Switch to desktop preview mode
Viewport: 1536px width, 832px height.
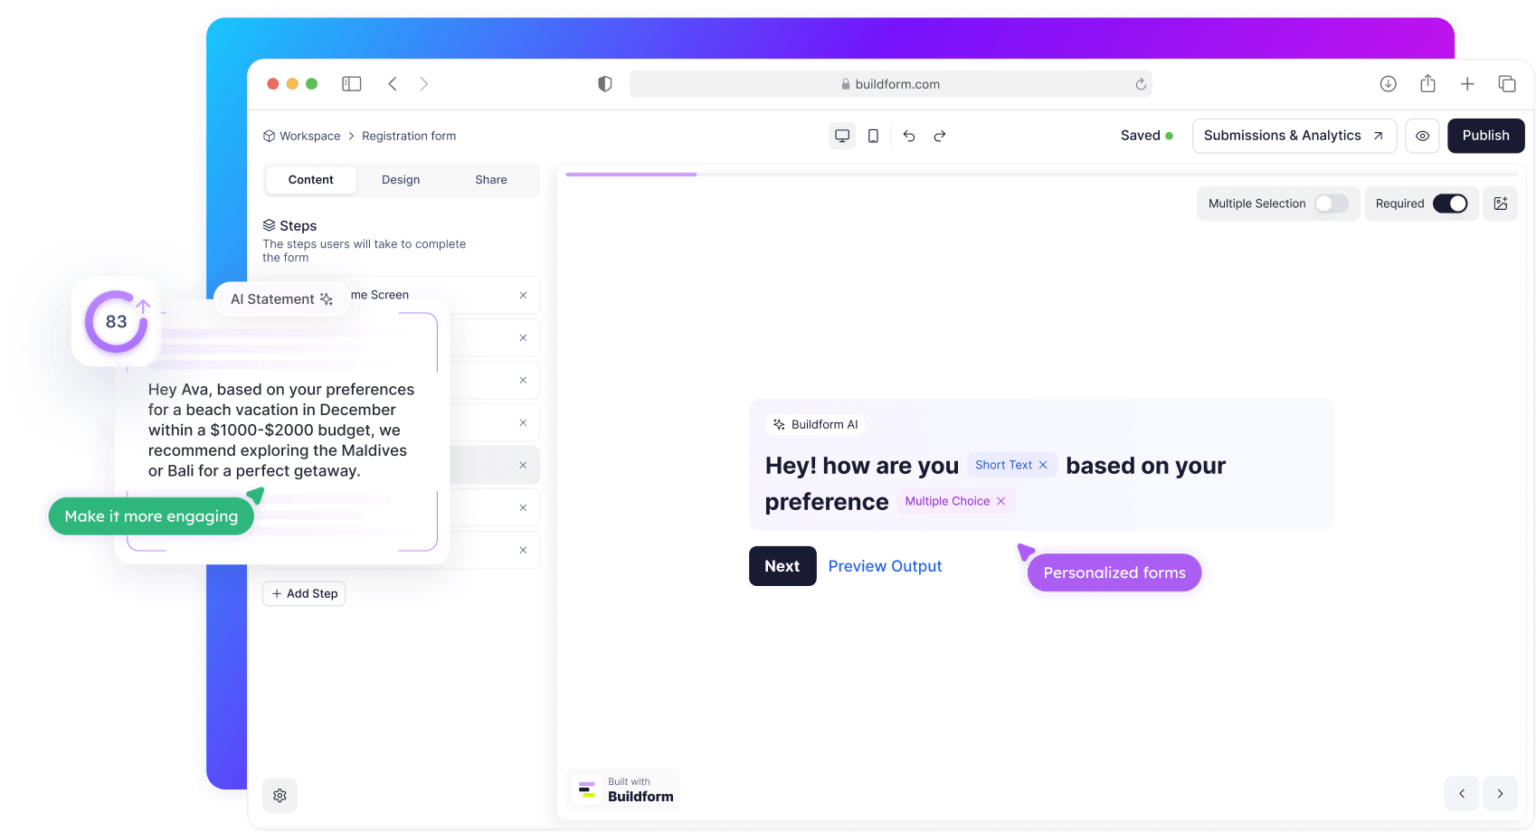point(842,135)
